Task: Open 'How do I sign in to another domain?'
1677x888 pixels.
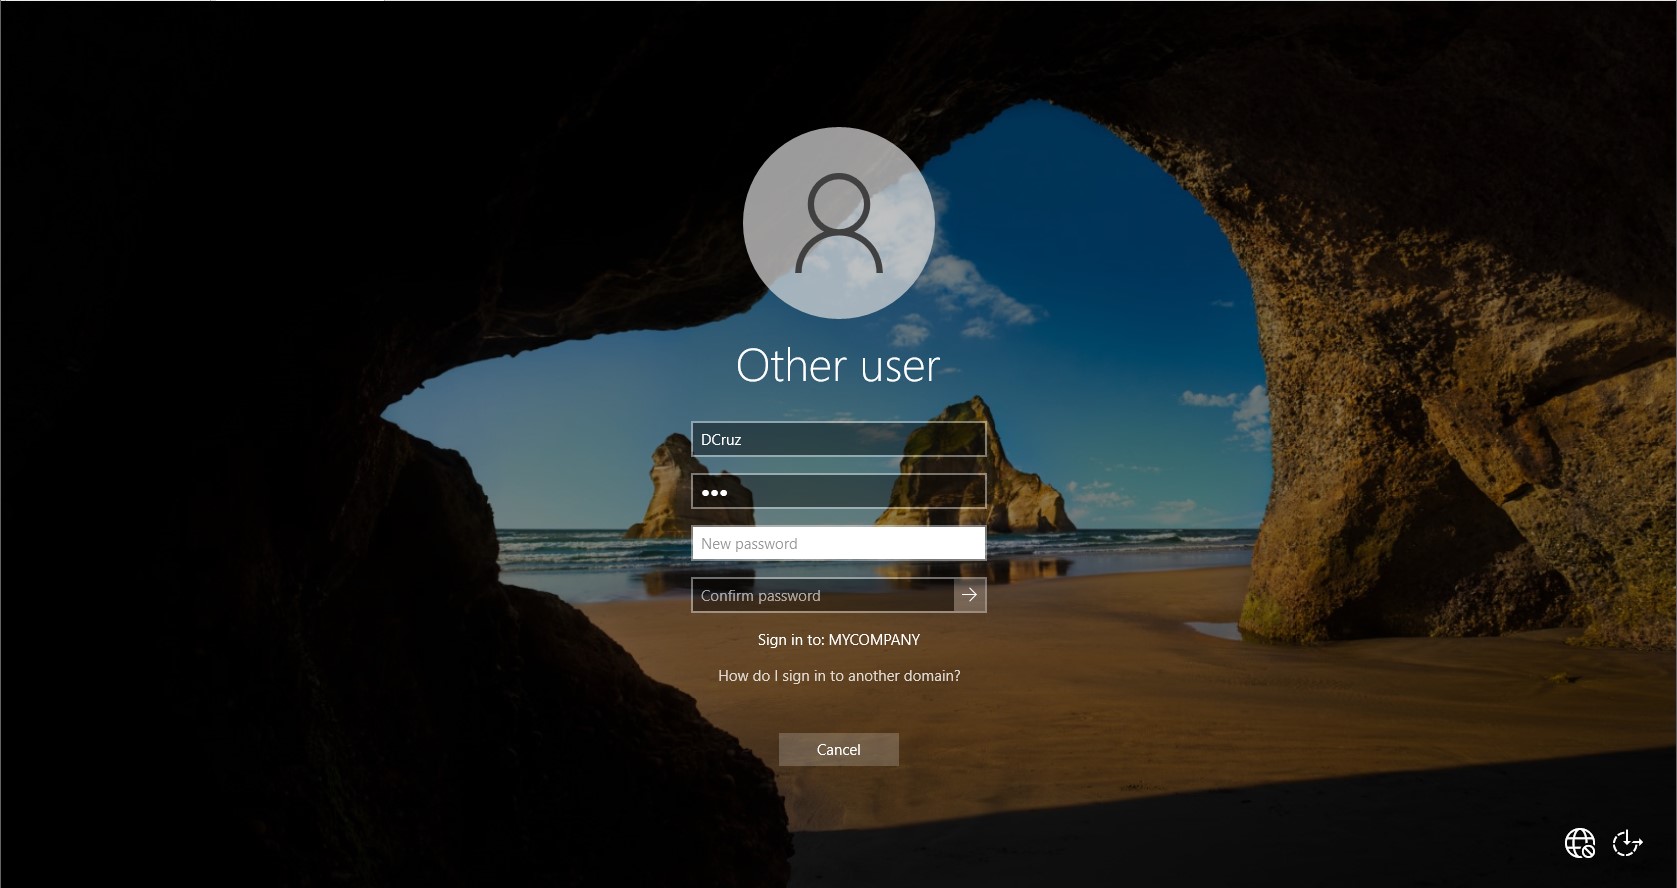Action: pos(838,676)
